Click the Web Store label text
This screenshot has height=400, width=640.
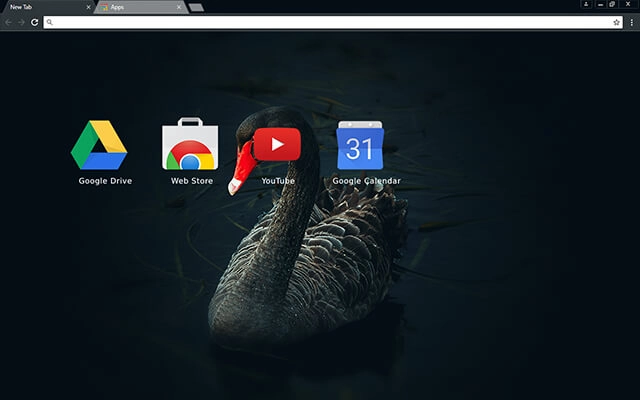pyautogui.click(x=192, y=181)
